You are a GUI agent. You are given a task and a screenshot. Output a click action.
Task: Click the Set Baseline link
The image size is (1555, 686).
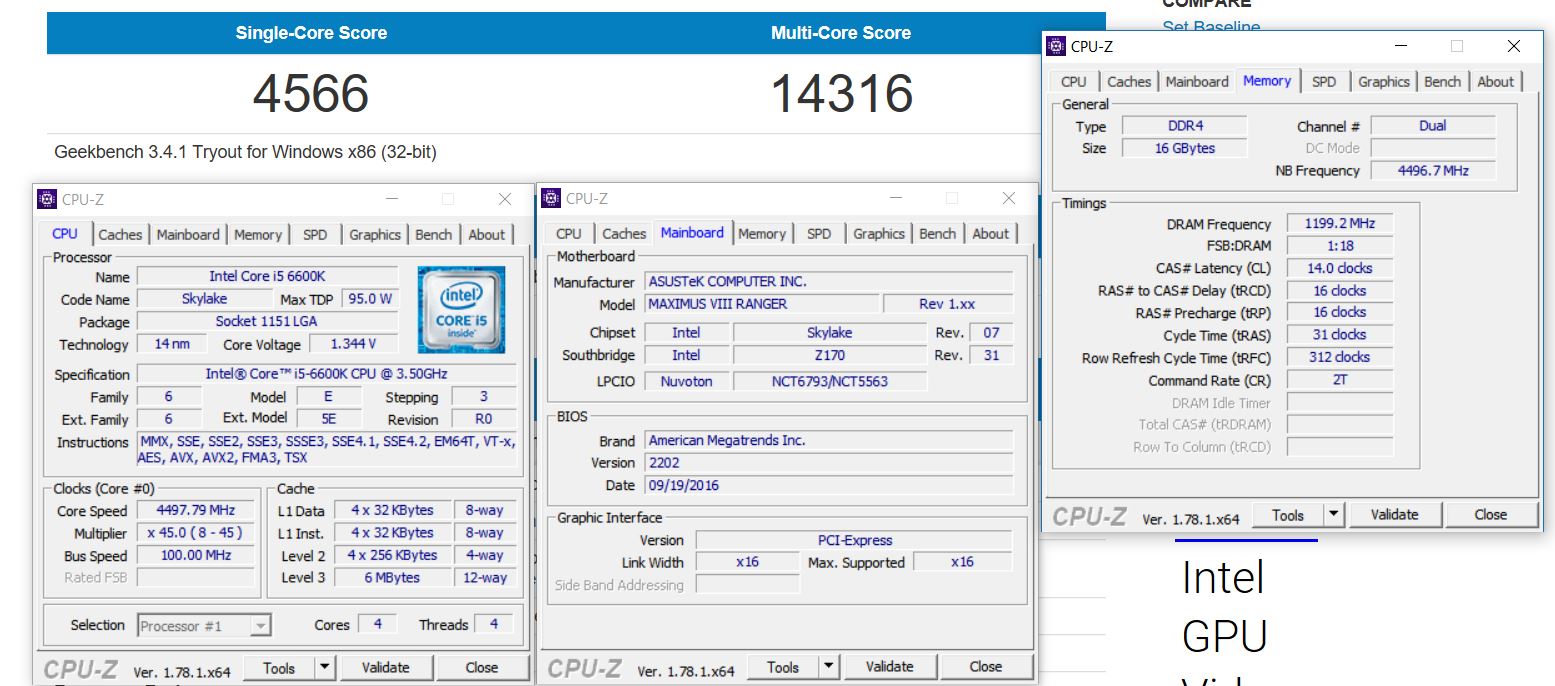[x=1211, y=27]
